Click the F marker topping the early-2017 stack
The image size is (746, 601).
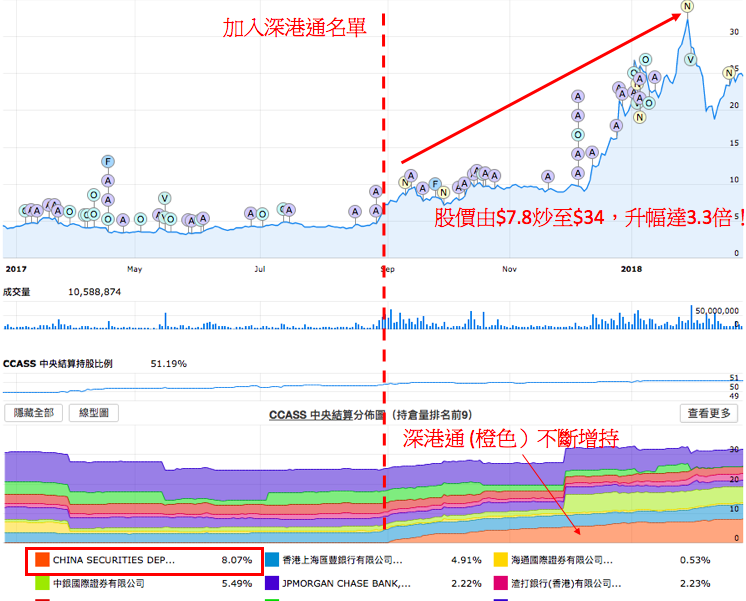point(108,162)
